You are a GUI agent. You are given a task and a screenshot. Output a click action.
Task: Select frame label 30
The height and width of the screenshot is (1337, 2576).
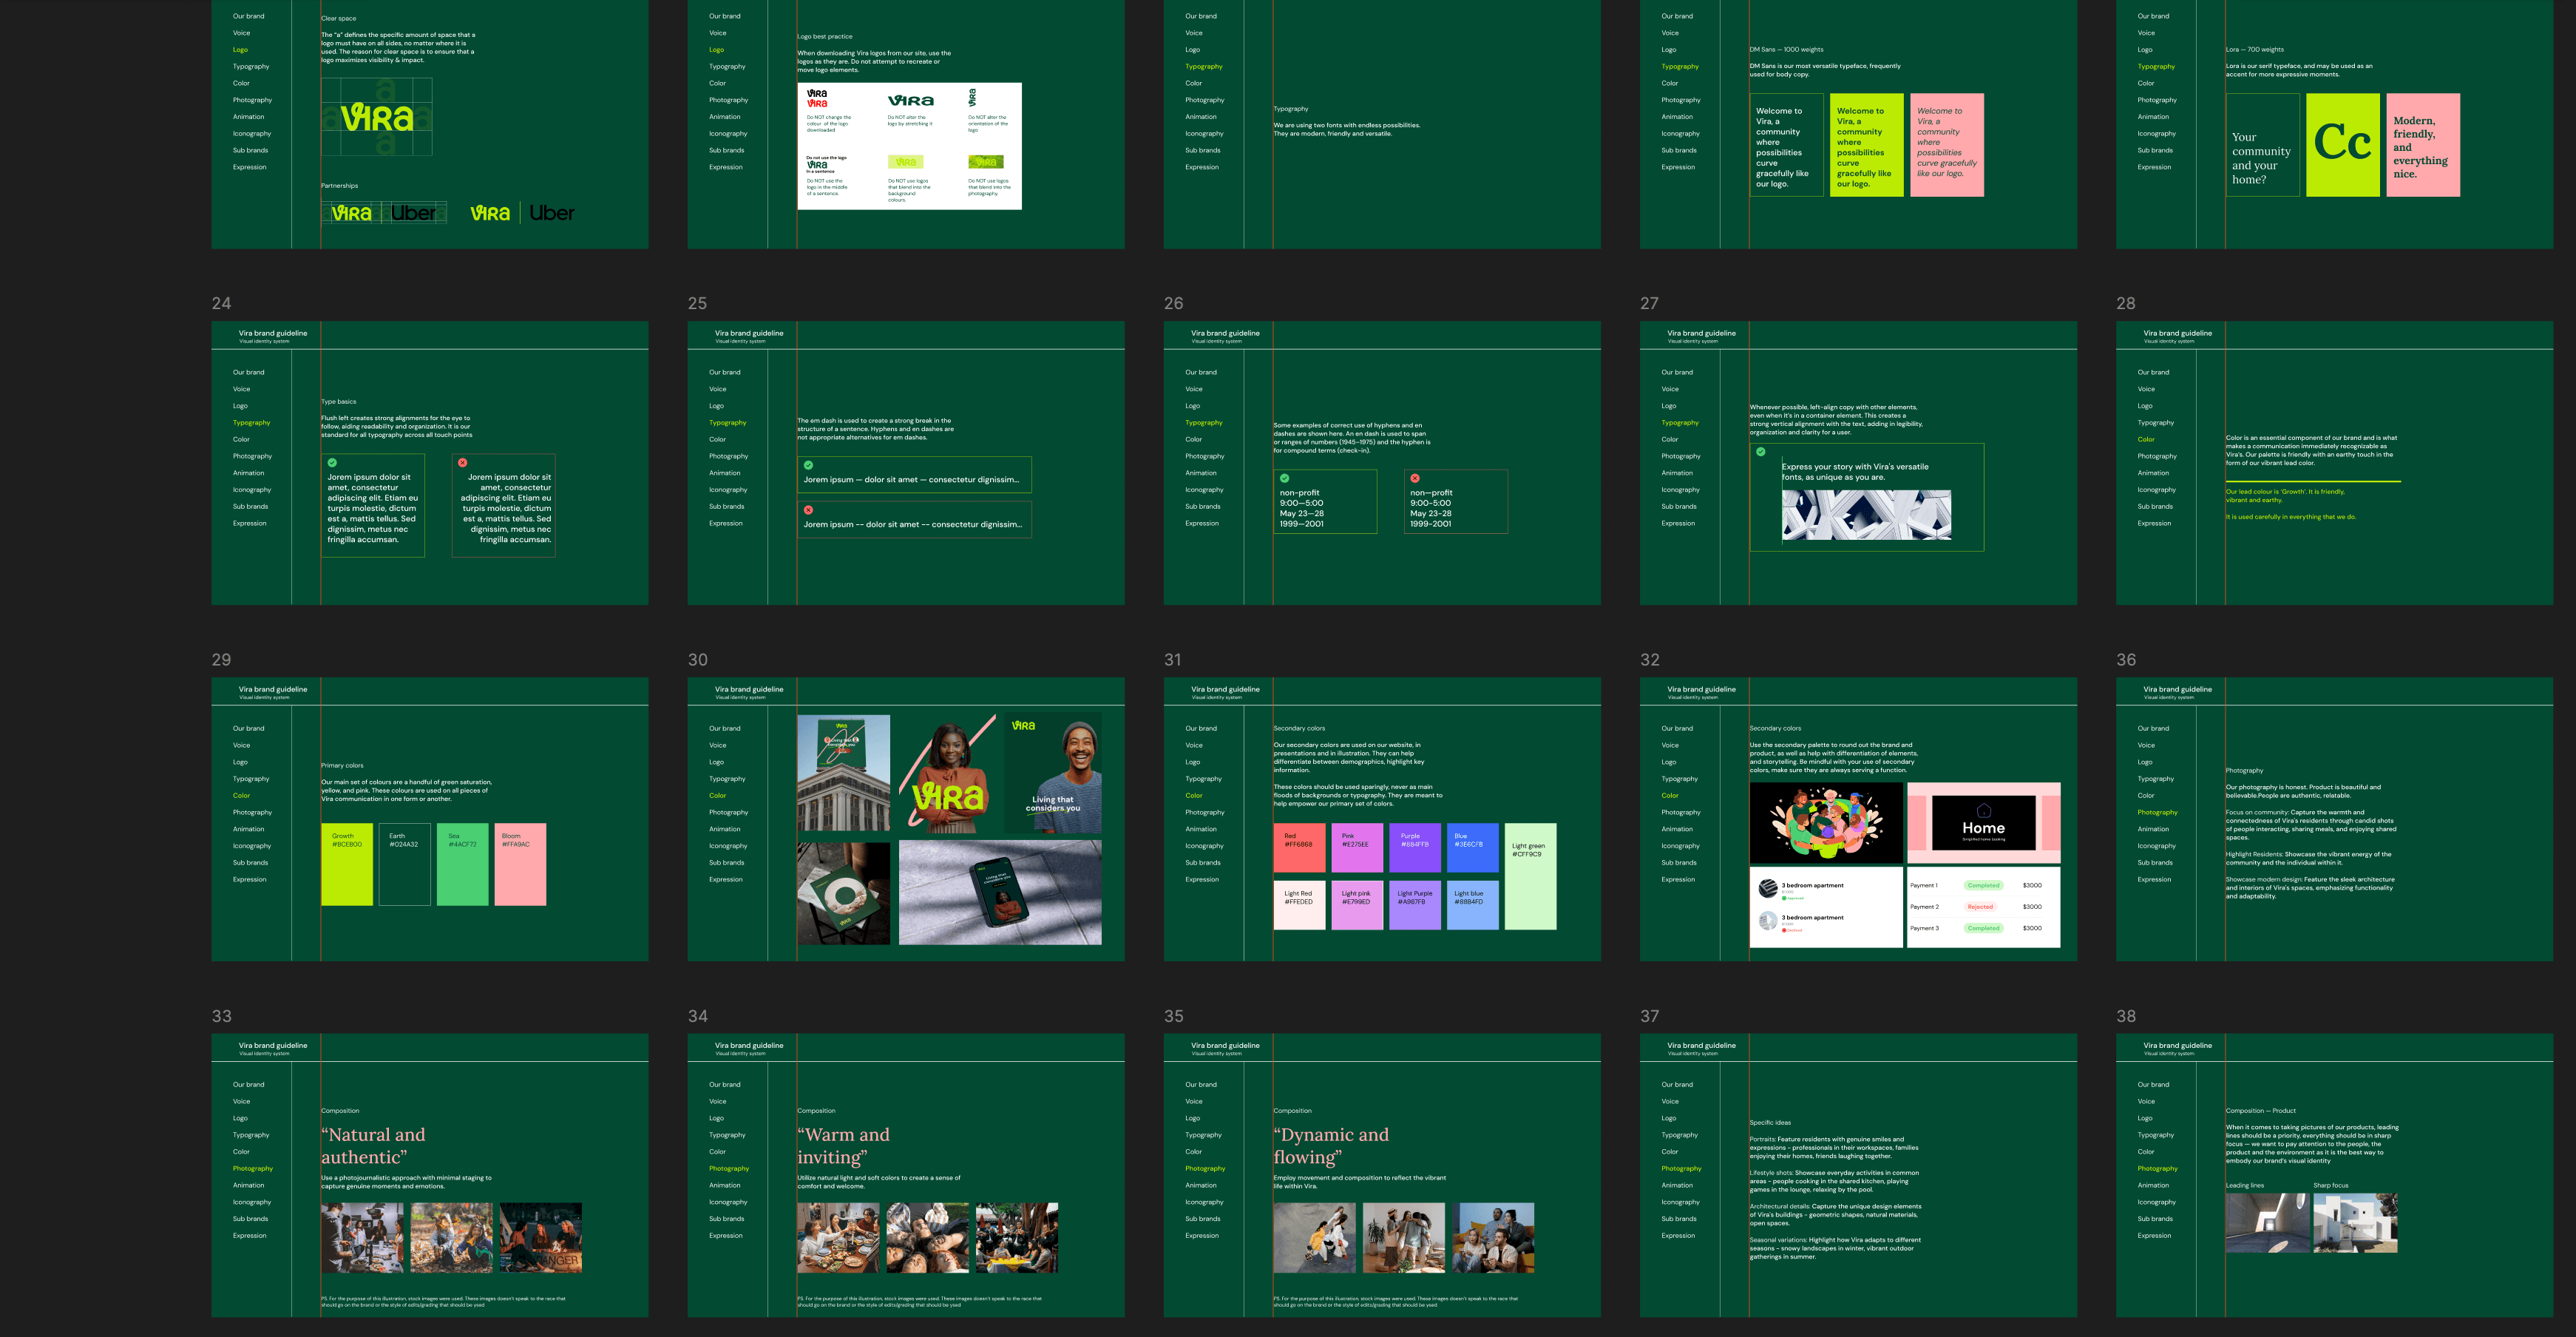pos(697,660)
